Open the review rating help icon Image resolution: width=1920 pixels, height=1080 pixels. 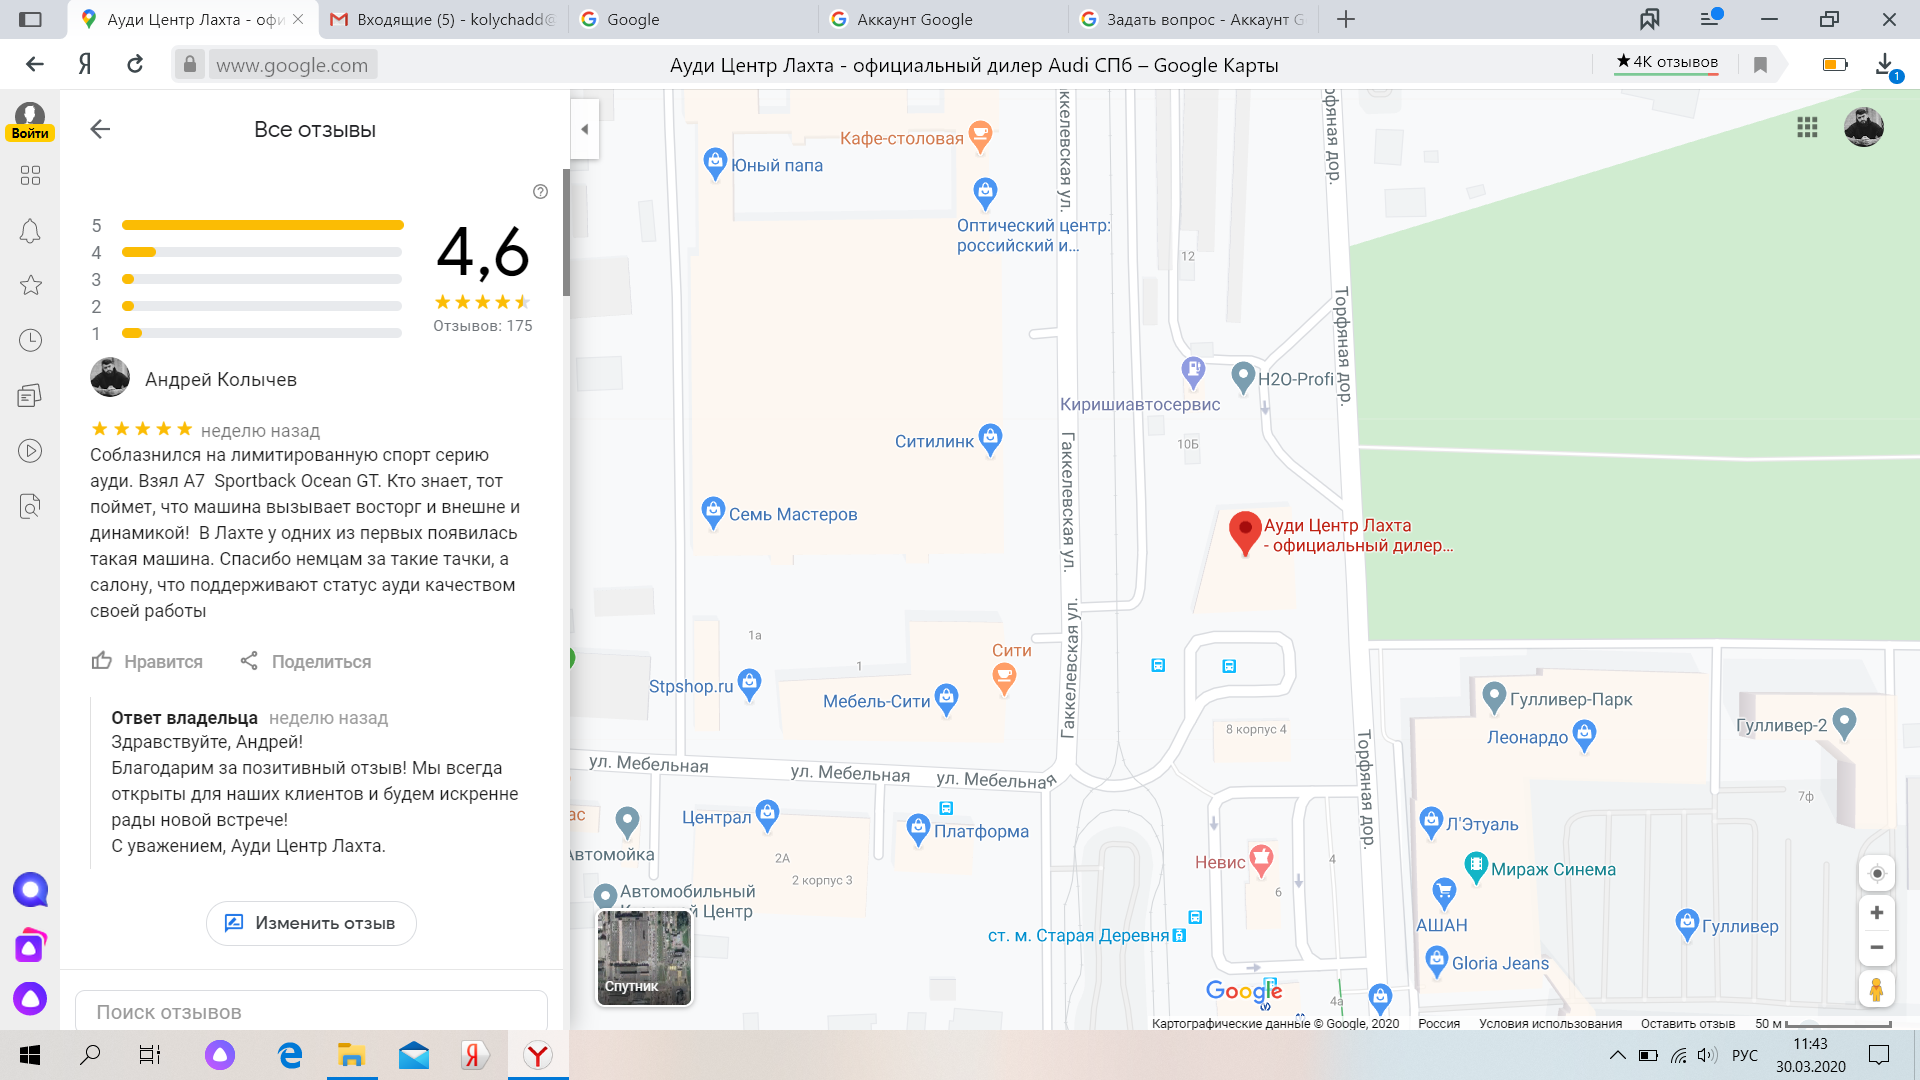point(540,192)
